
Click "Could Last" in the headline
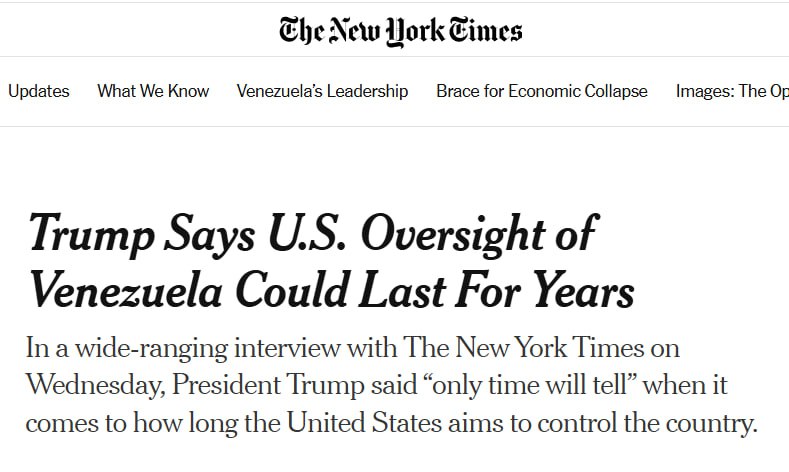327,290
